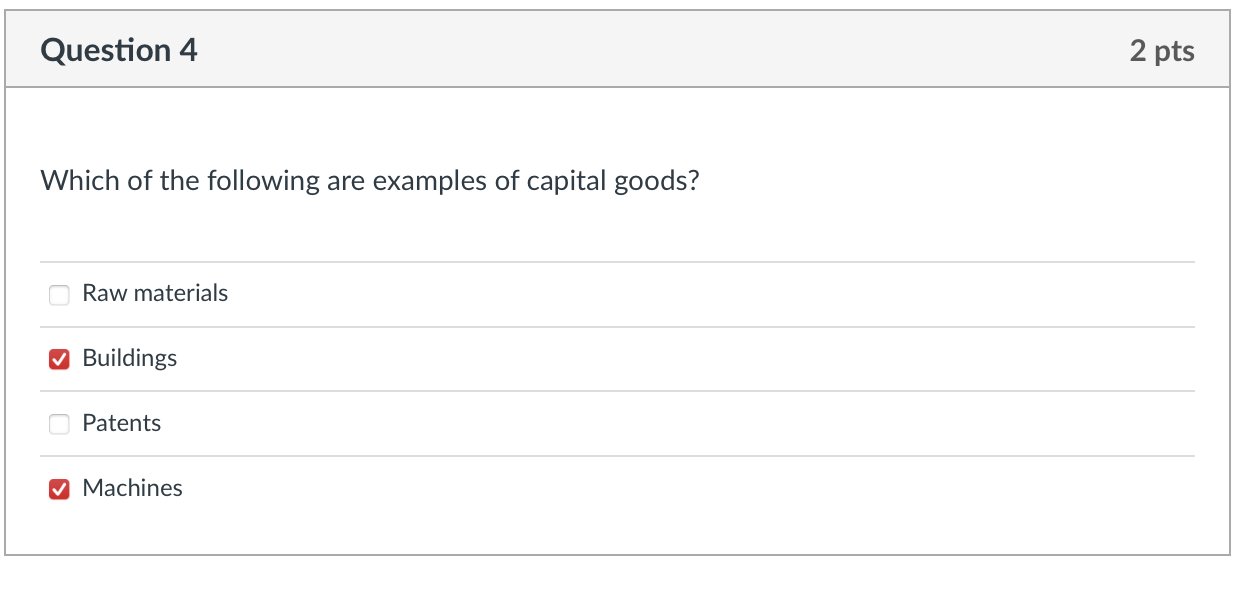This screenshot has height=590, width=1246.
Task: Click the Patents answer label text
Action: pos(121,423)
